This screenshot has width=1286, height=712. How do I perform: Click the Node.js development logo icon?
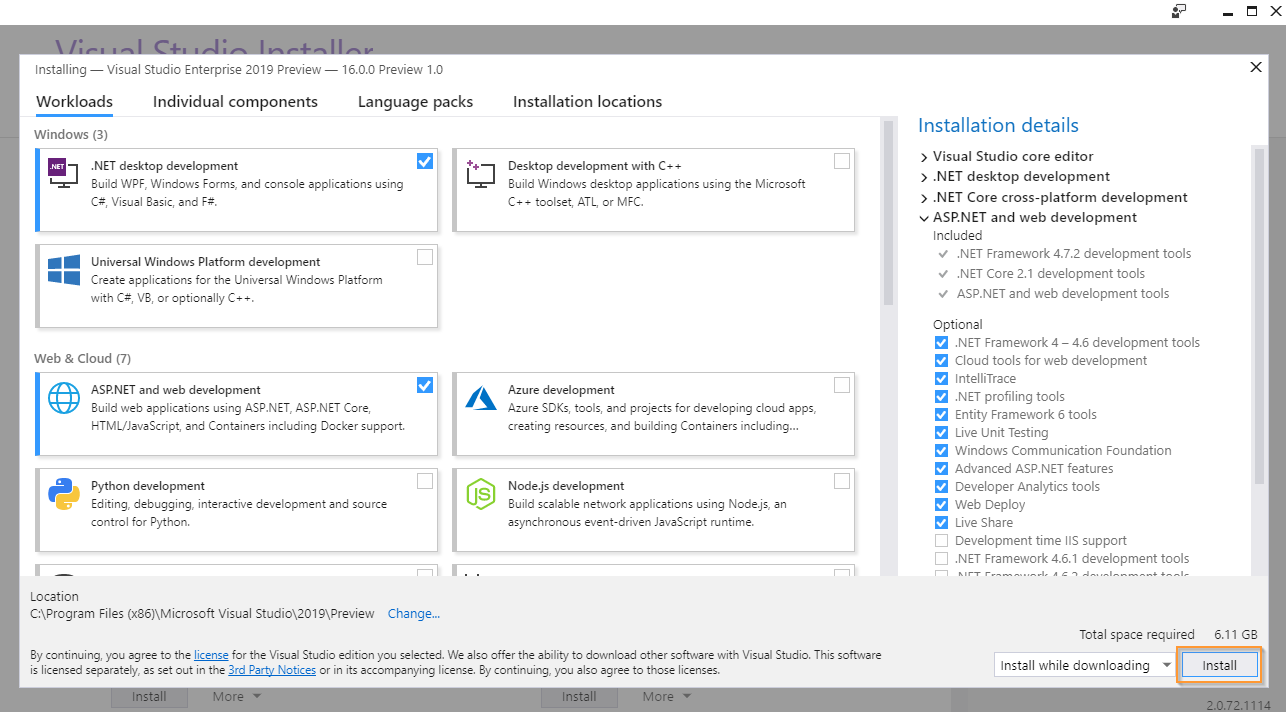(x=480, y=494)
